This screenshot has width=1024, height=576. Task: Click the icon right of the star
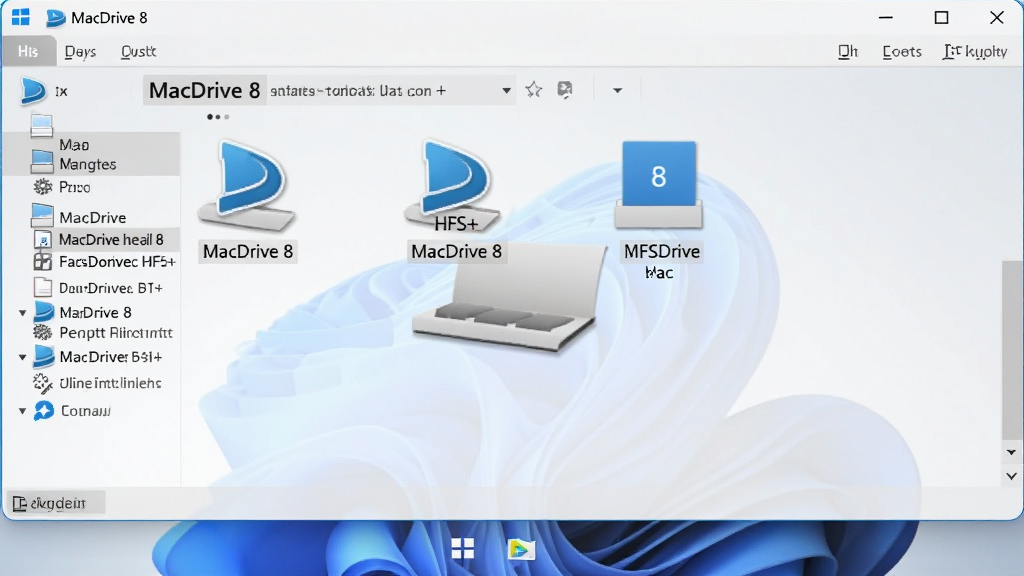pyautogui.click(x=565, y=89)
